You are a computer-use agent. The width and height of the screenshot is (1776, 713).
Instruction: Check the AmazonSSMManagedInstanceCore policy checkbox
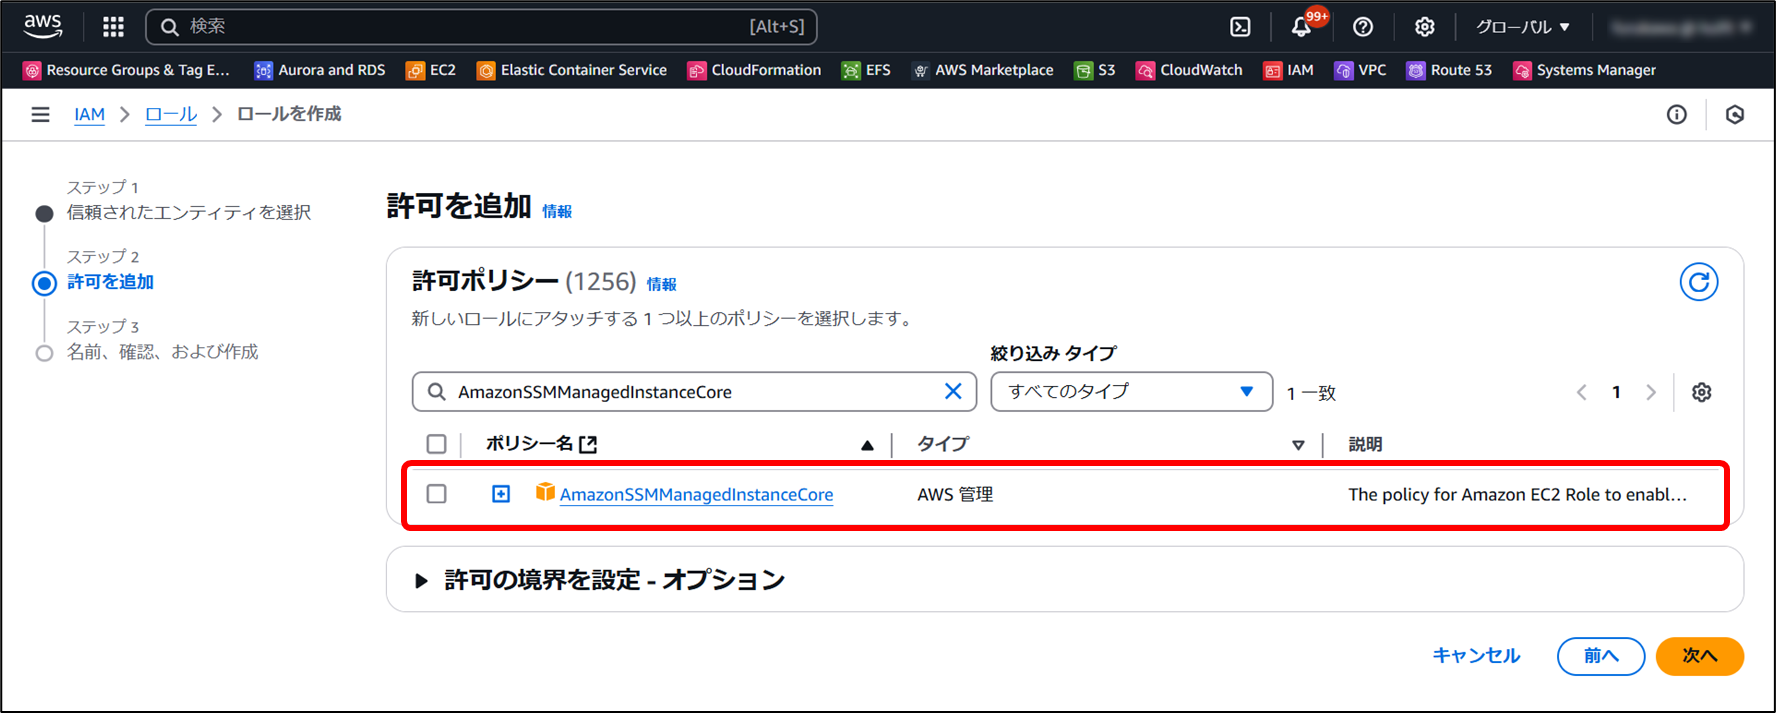[x=437, y=494]
